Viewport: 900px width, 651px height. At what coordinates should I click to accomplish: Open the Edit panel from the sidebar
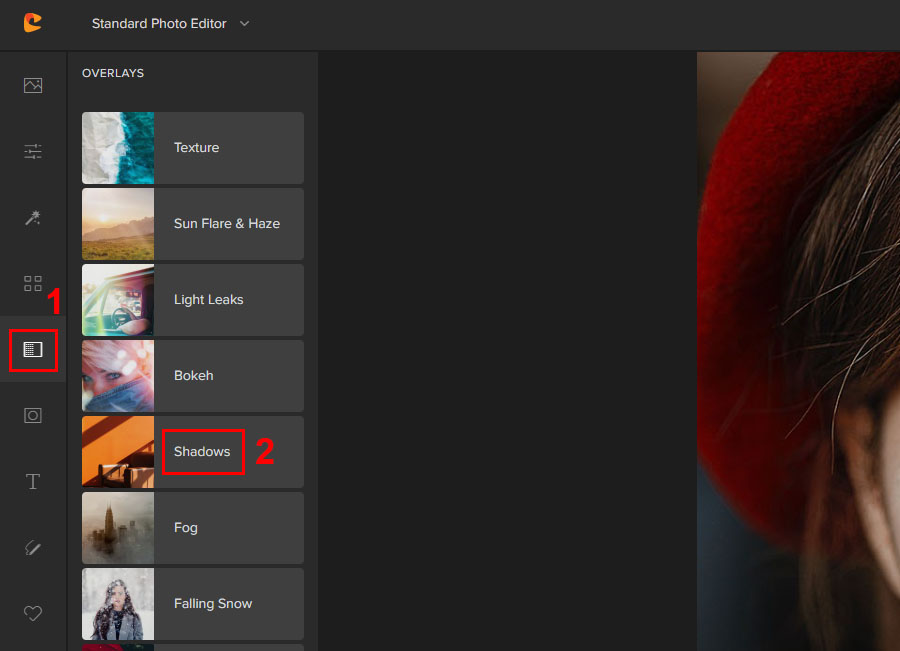click(33, 85)
